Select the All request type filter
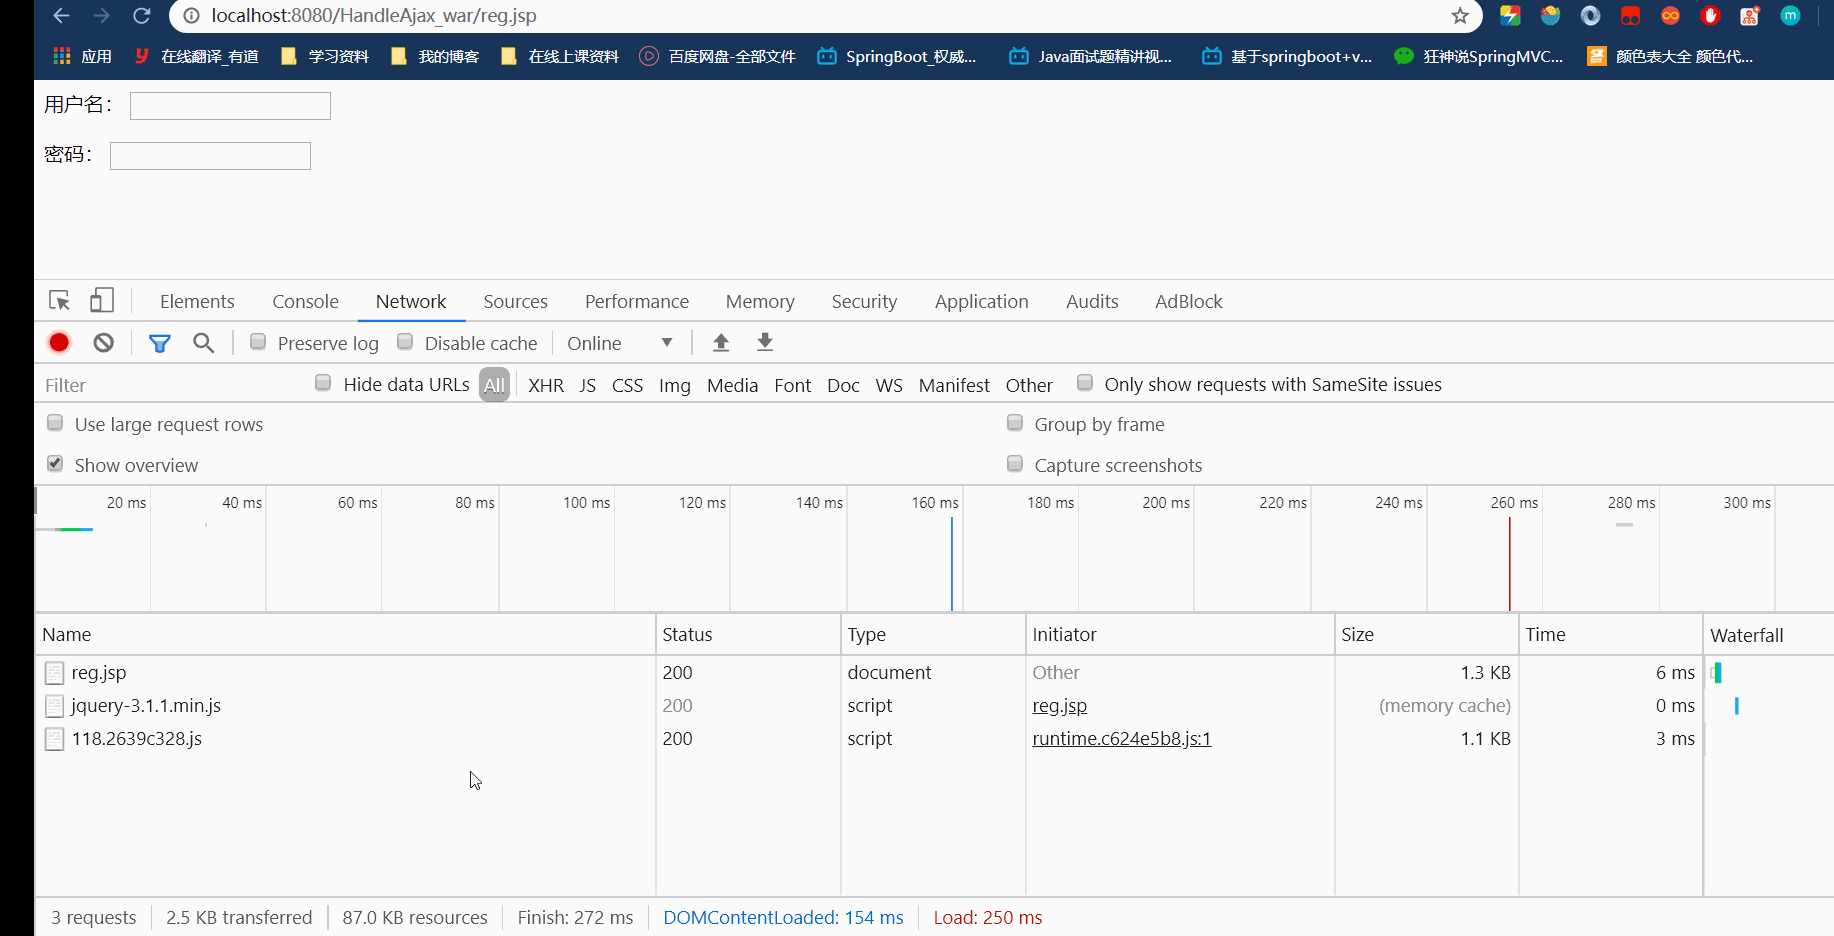Image resolution: width=1834 pixels, height=936 pixels. pos(494,385)
